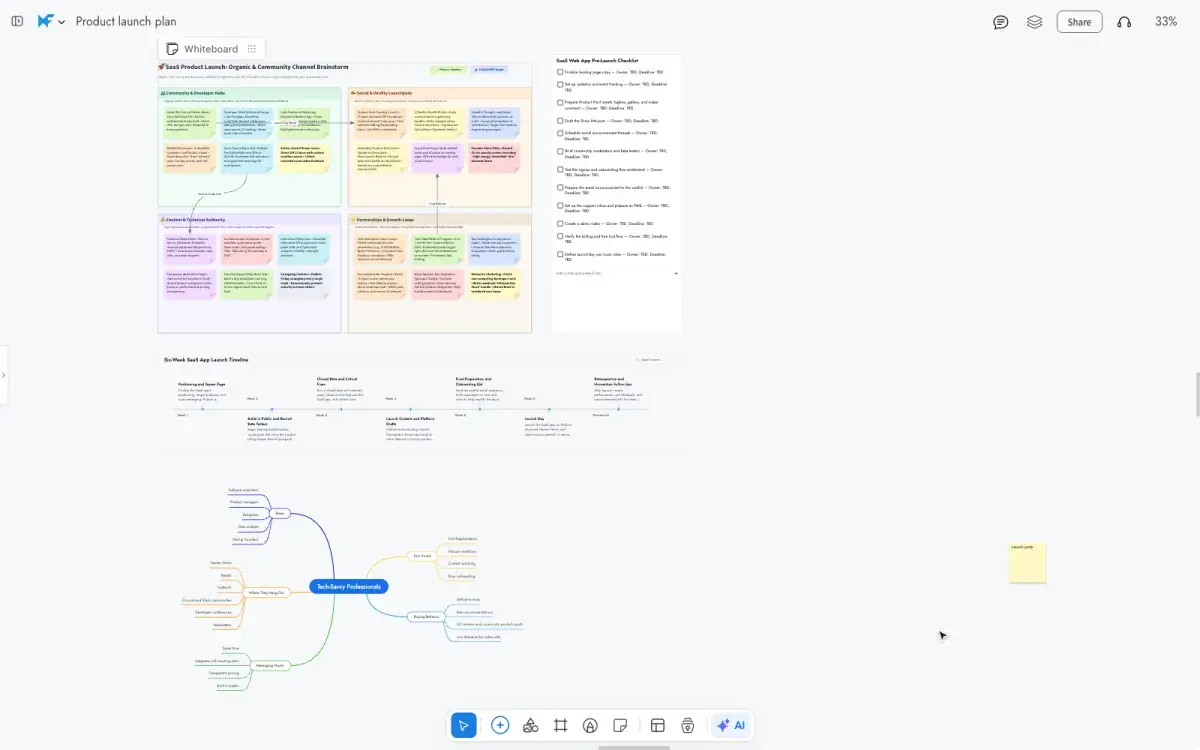Image resolution: width=1200 pixels, height=750 pixels.
Task: Open the app logo dropdown chevron
Action: click(x=62, y=22)
